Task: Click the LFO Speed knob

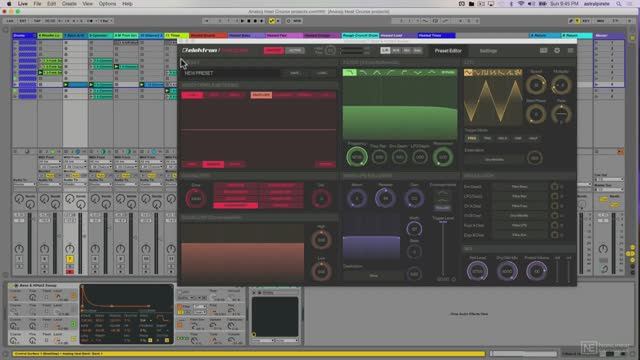Action: pos(536,85)
